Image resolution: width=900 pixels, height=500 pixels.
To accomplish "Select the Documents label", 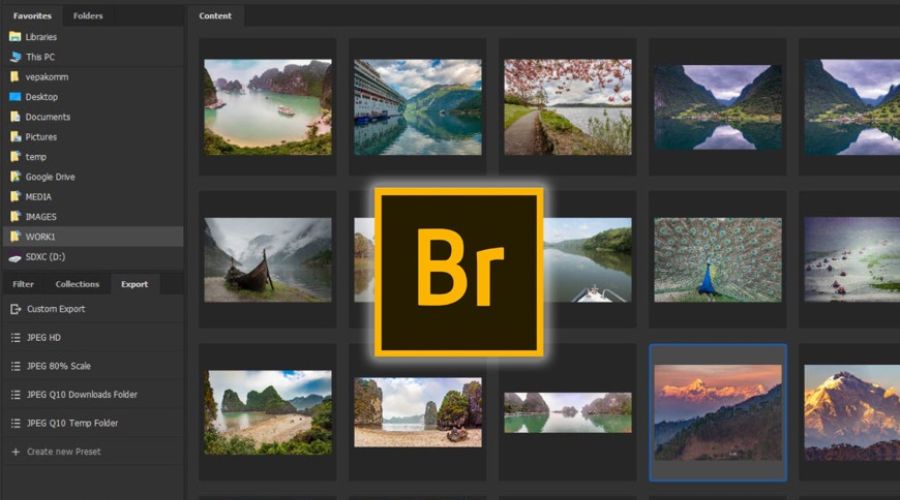I will click(48, 117).
